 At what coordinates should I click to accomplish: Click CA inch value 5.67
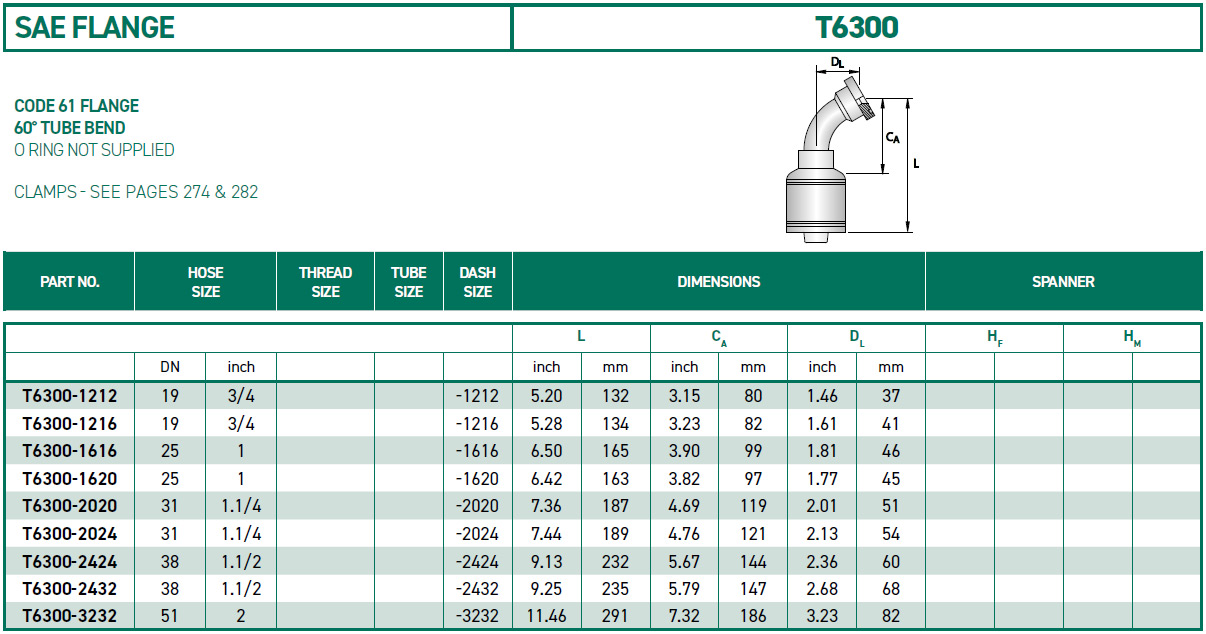click(x=684, y=561)
